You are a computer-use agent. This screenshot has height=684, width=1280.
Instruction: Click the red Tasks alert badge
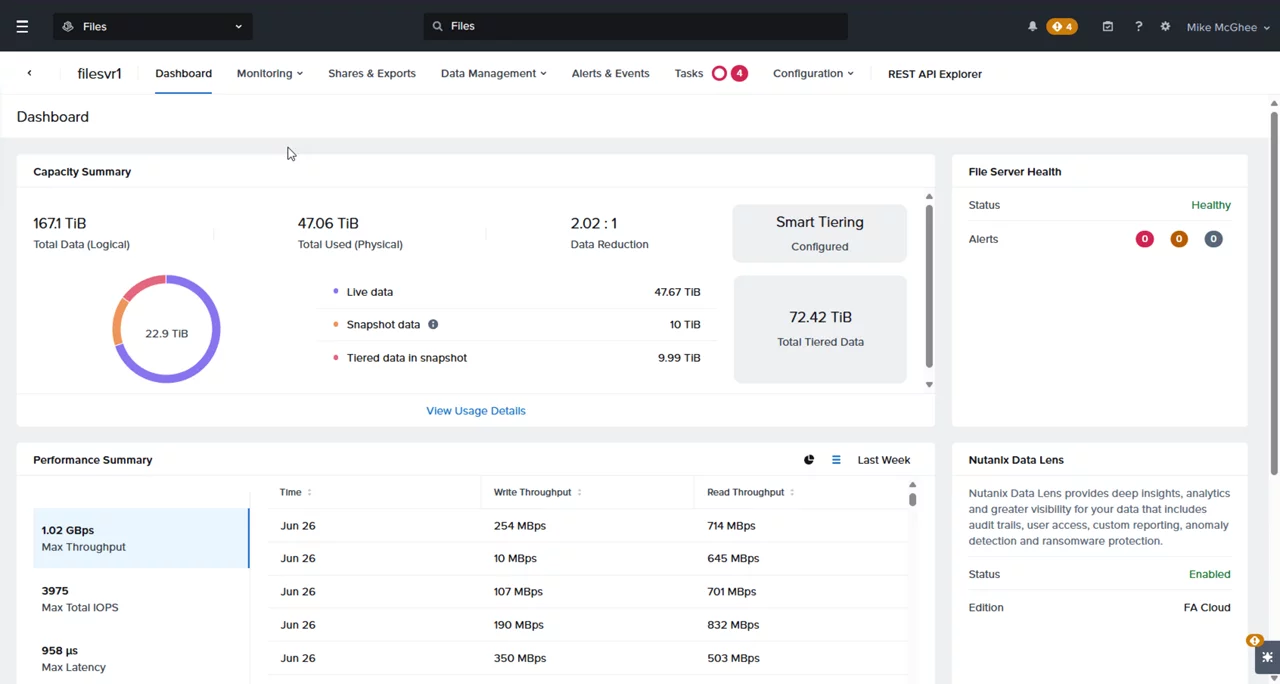point(738,72)
